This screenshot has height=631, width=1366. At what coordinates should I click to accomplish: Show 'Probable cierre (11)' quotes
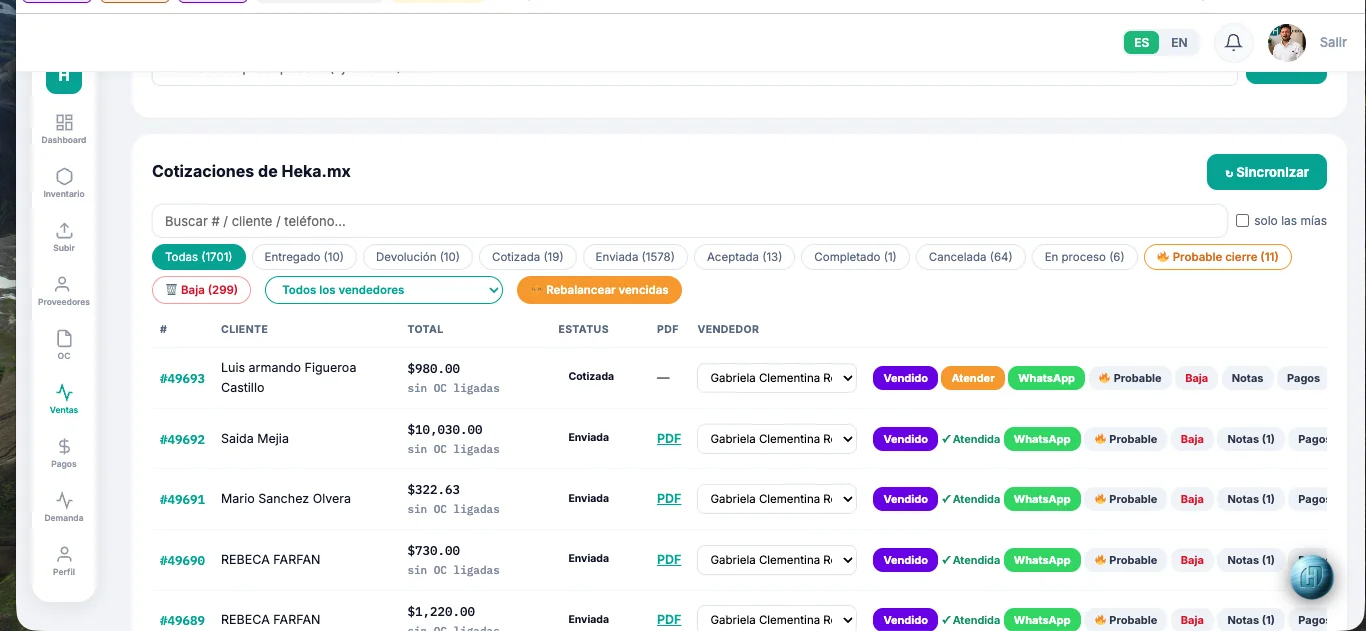coord(1218,257)
